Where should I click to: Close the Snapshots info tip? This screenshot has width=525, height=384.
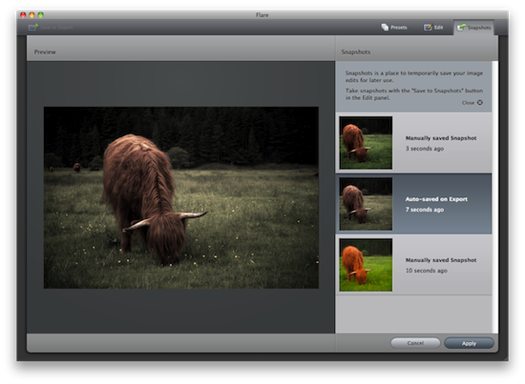(x=480, y=102)
